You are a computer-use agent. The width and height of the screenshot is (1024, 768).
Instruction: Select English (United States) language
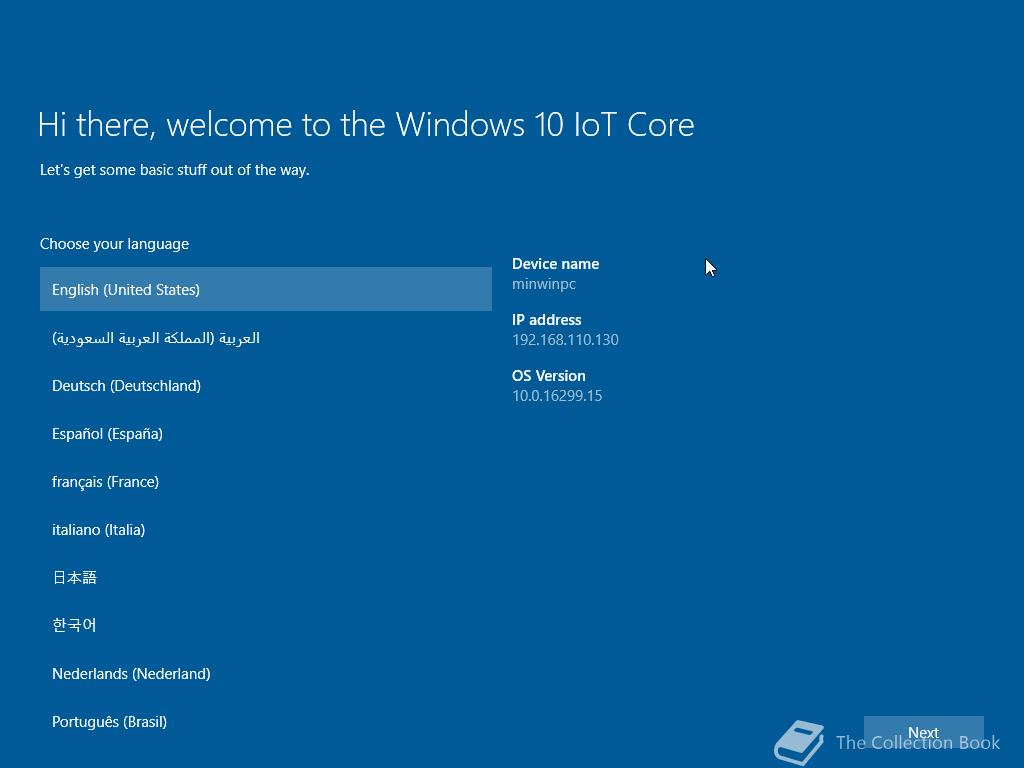265,289
